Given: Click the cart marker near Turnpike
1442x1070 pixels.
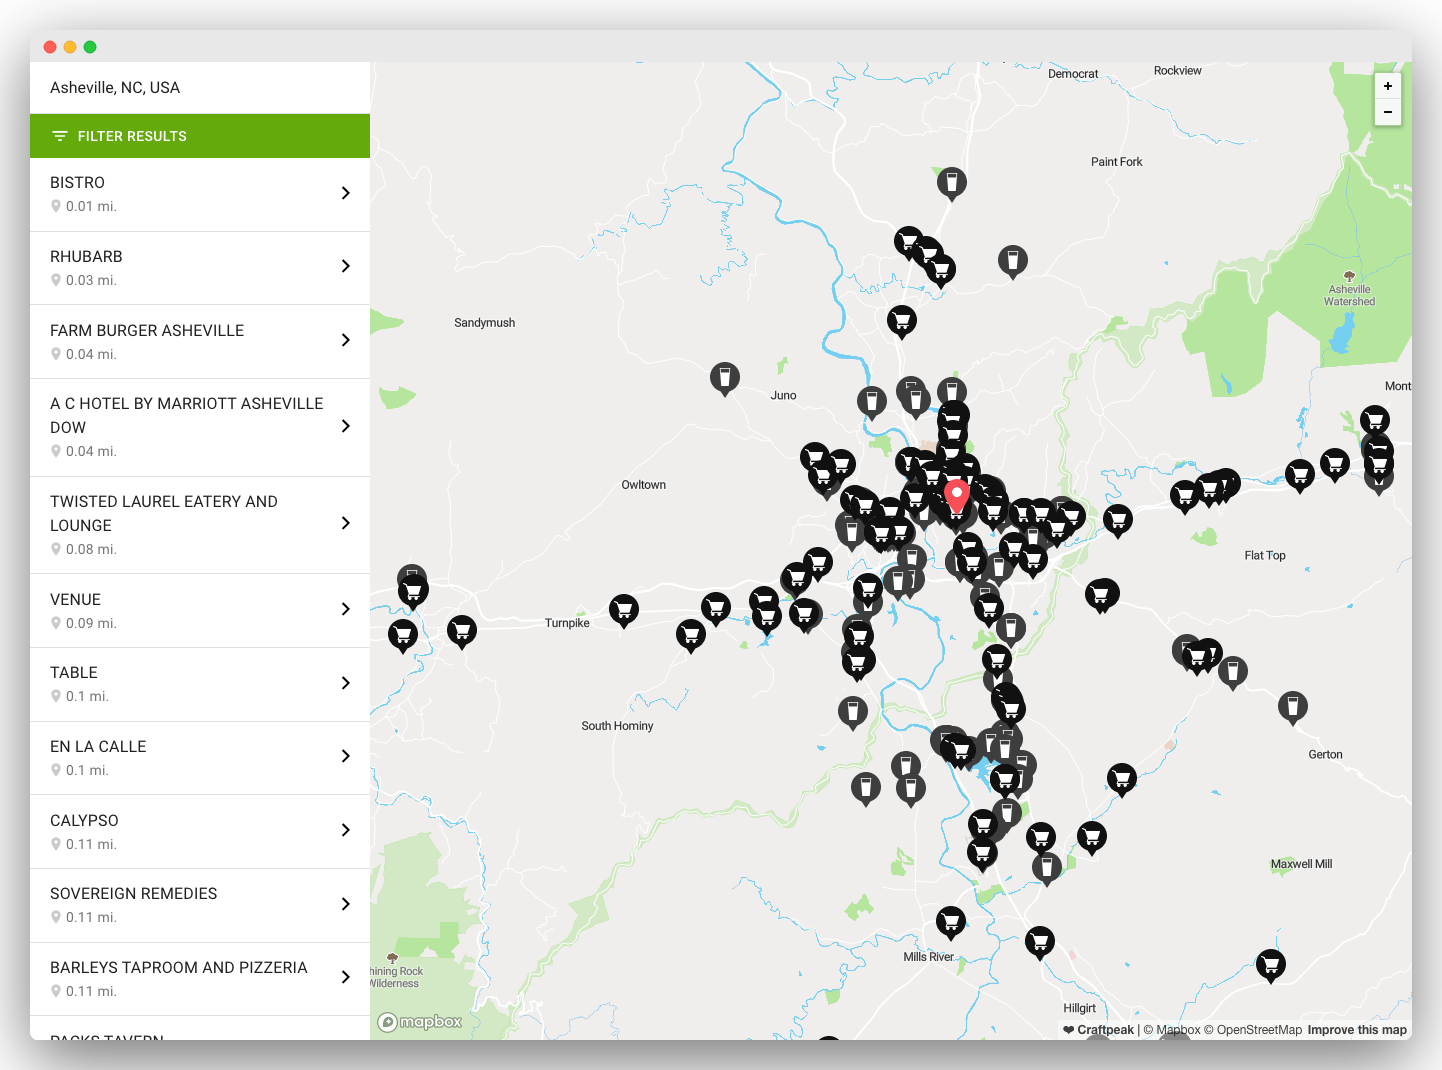Looking at the screenshot, I should click(x=623, y=609).
